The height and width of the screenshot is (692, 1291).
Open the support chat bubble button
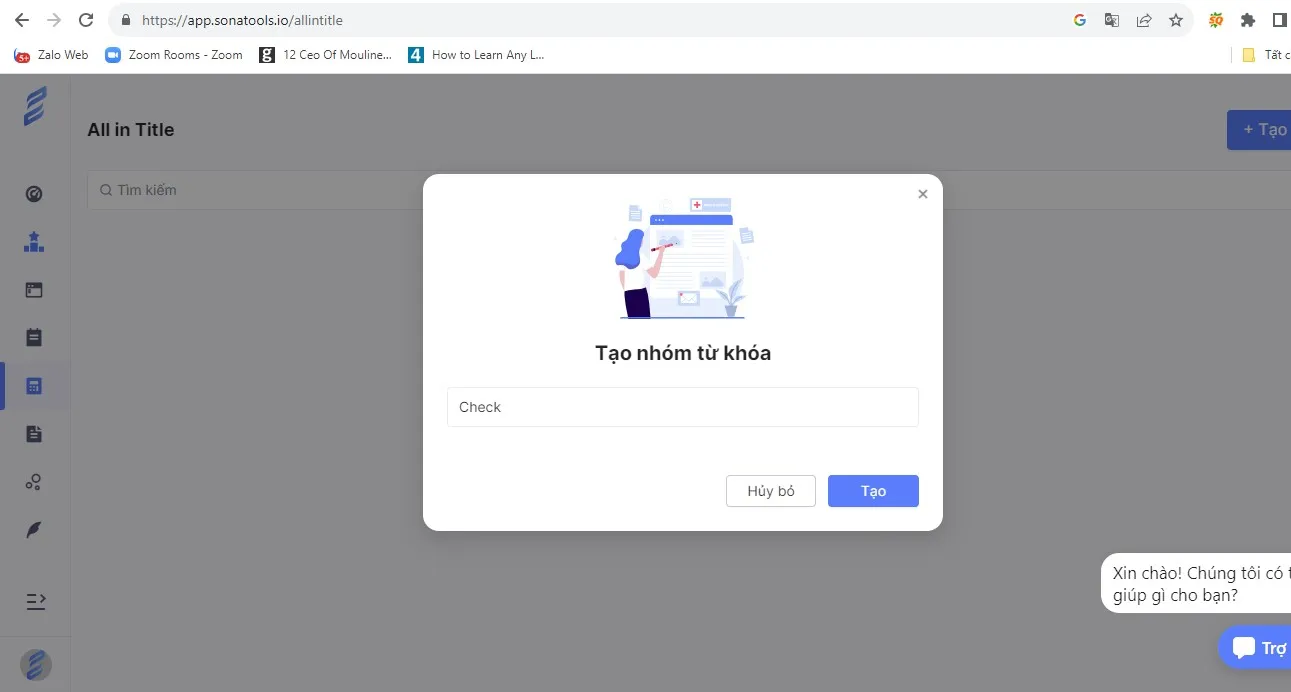point(1257,647)
